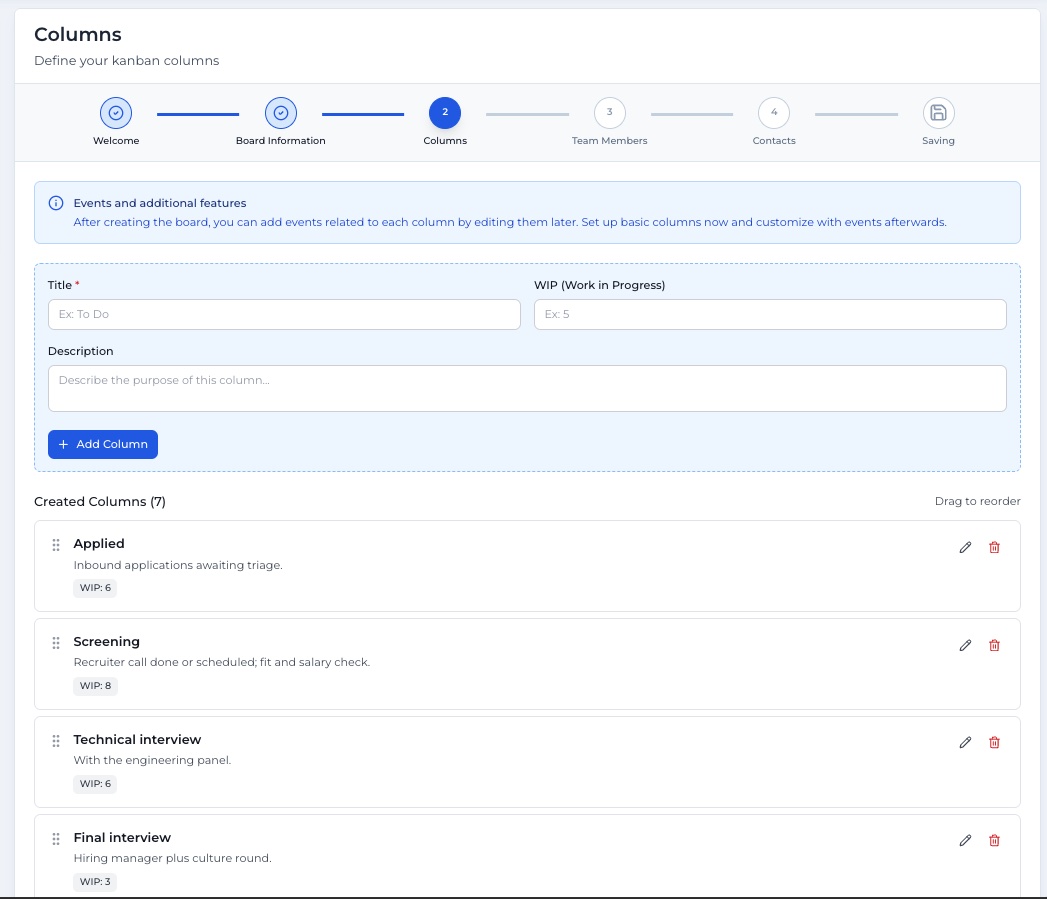Click the 'Drag to reorder' hint text
Viewport: 1047px width, 899px height.
[x=978, y=502]
